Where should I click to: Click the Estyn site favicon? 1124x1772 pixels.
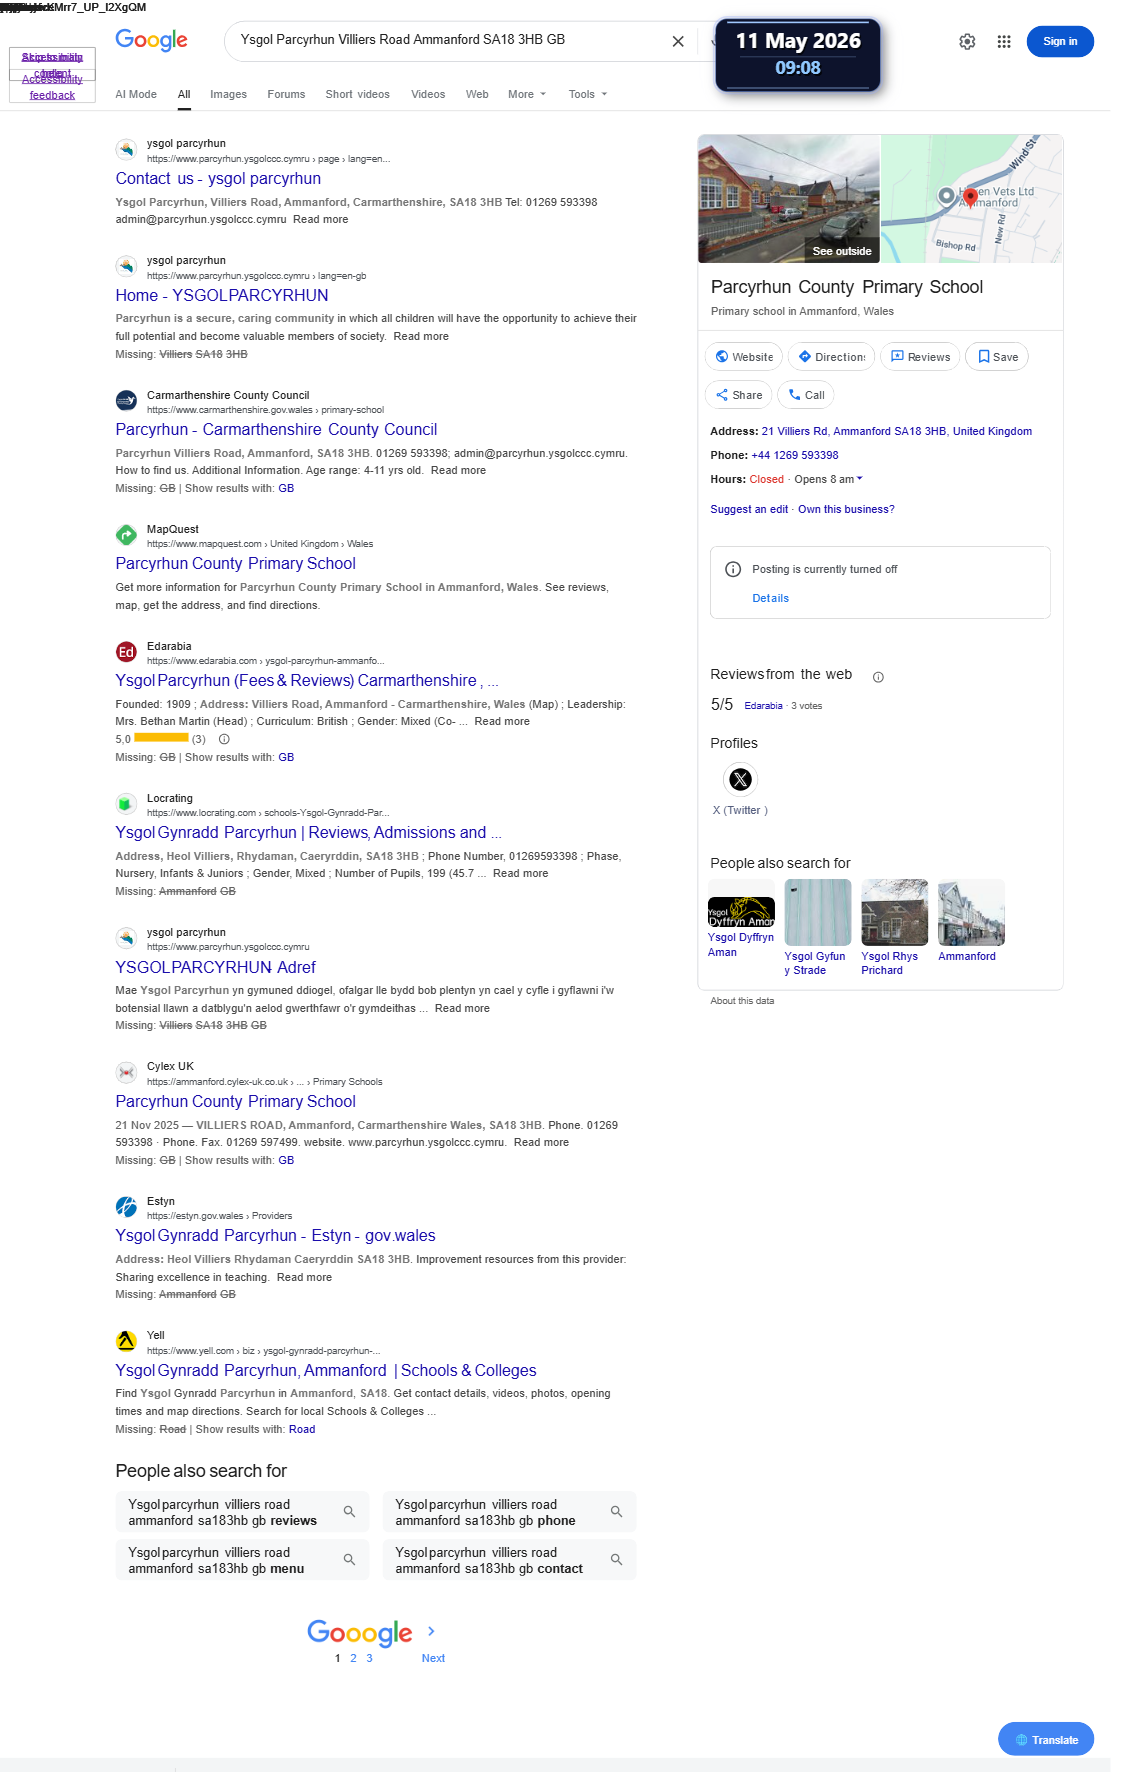(126, 1207)
